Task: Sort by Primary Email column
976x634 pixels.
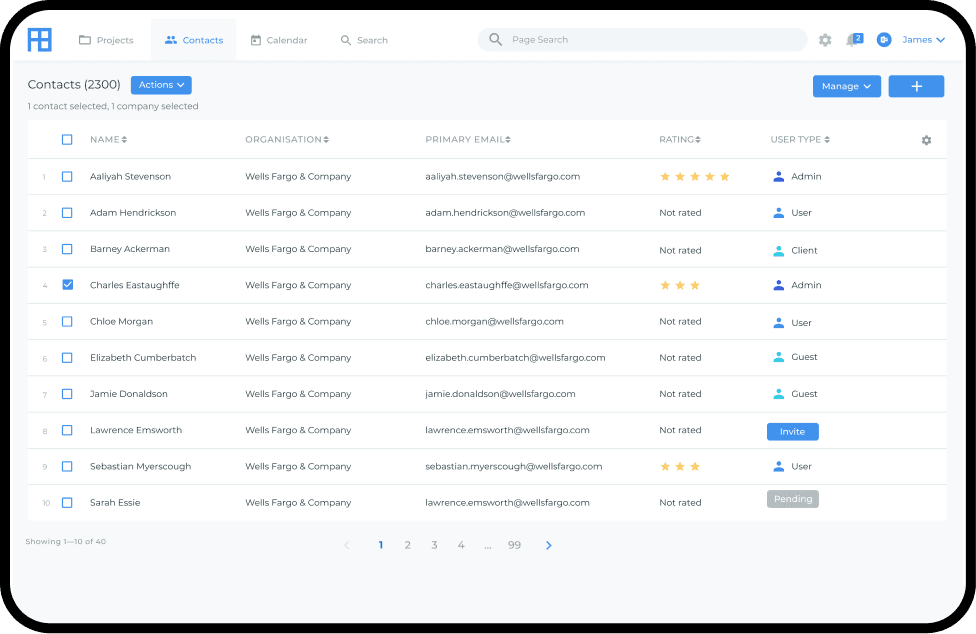Action: pyautogui.click(x=468, y=139)
